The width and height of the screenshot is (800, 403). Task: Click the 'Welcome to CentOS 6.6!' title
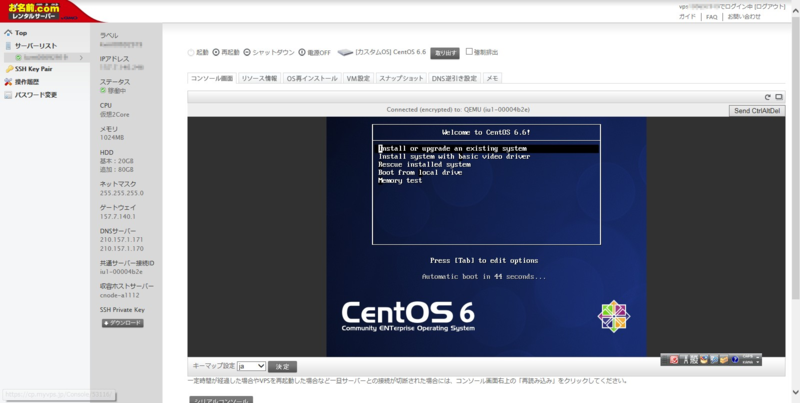[x=486, y=132]
